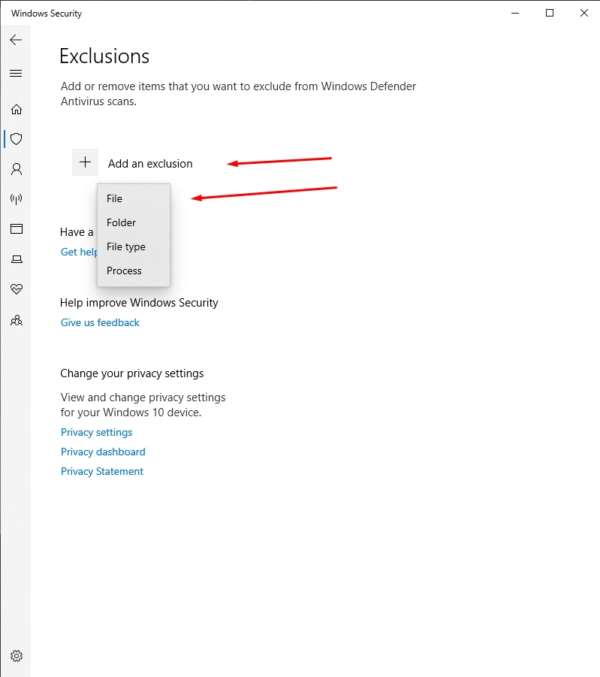Screen dimensions: 600x677
Task: Go to the Home sidebar icon
Action: click(x=16, y=109)
